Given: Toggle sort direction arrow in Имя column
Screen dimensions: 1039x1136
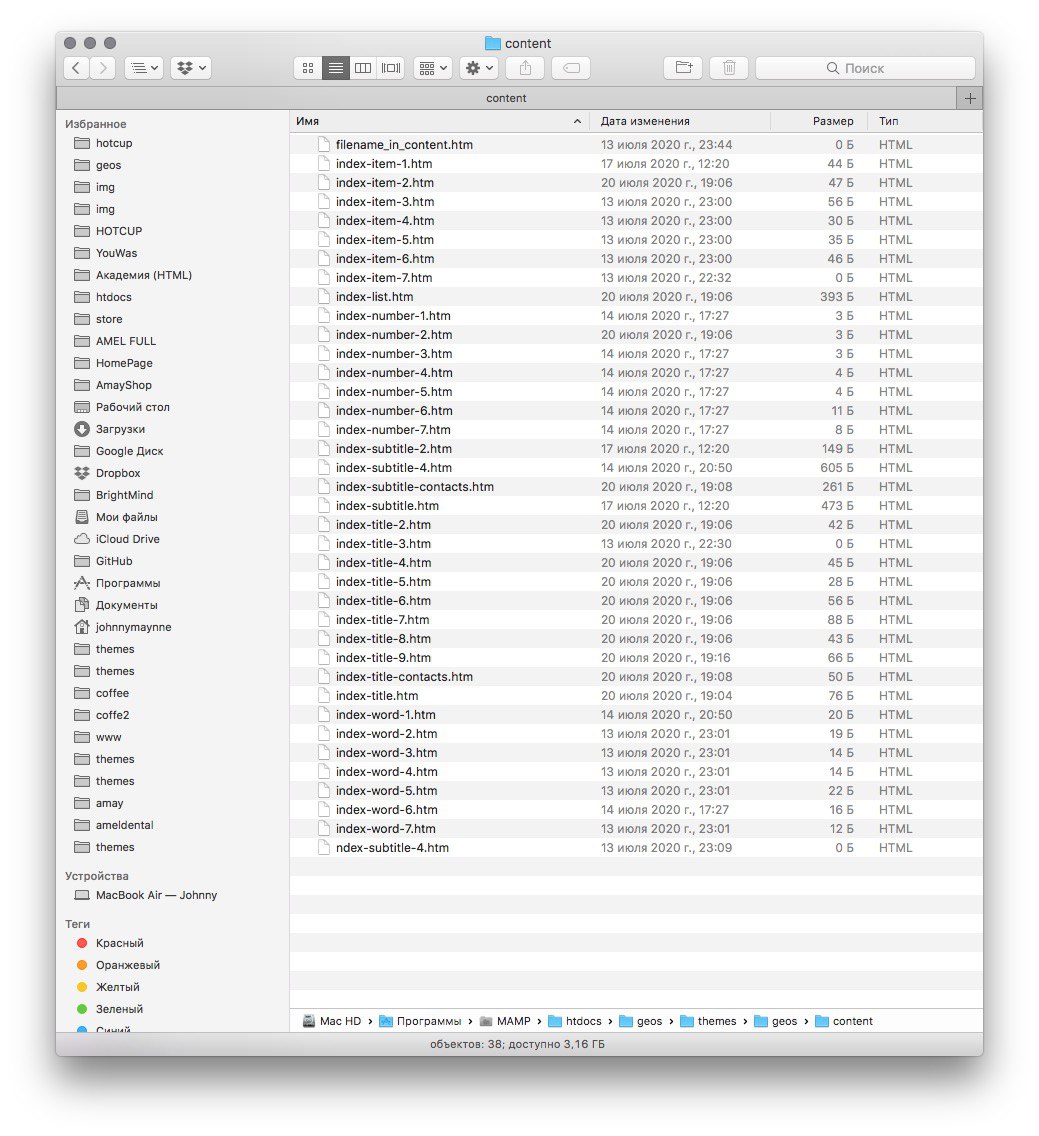Looking at the screenshot, I should pos(577,122).
